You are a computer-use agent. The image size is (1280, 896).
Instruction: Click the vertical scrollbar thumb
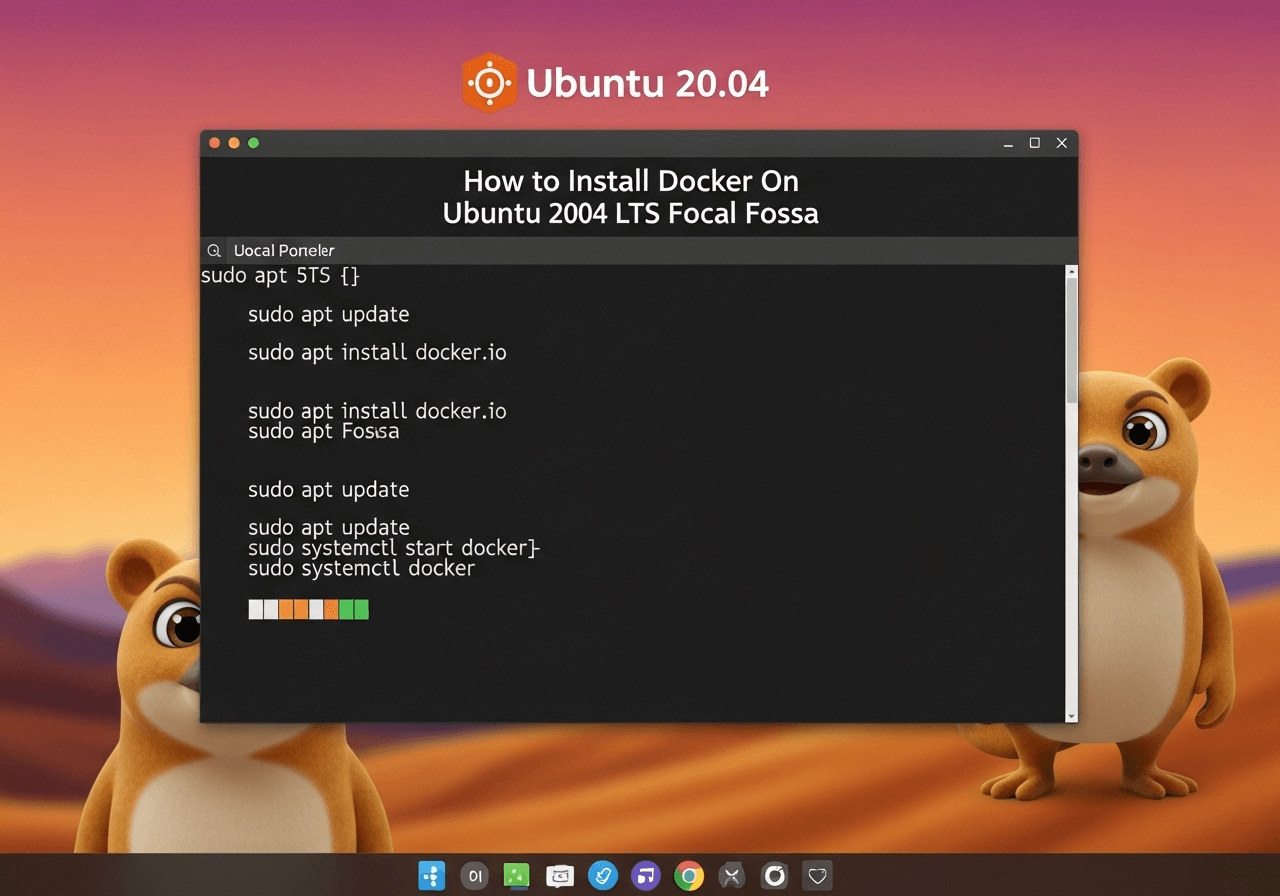click(1072, 340)
